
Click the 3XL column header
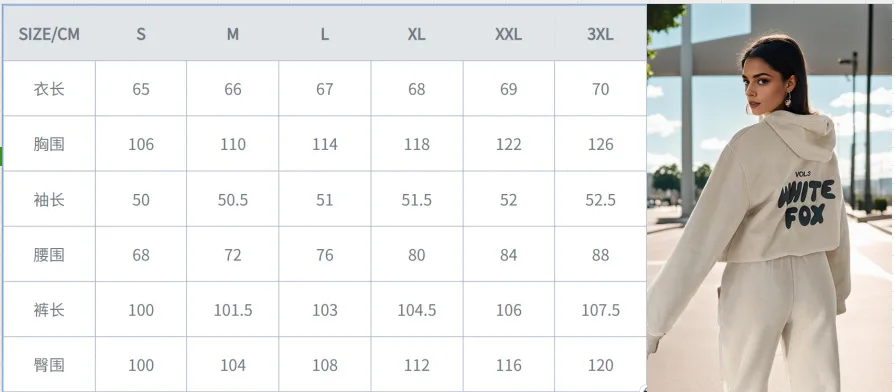[x=600, y=34]
